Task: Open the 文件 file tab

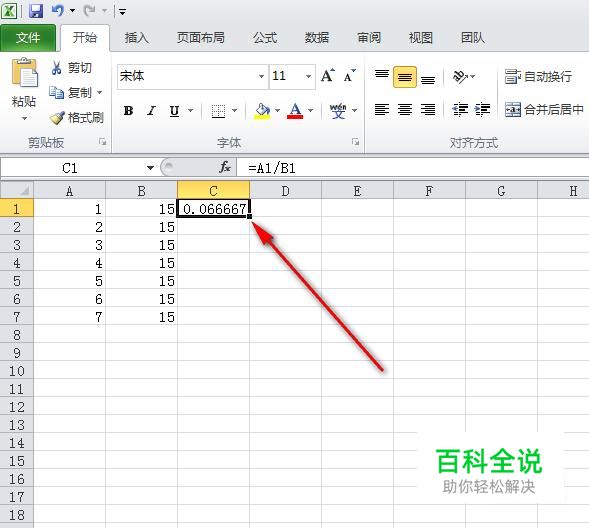Action: click(28, 38)
